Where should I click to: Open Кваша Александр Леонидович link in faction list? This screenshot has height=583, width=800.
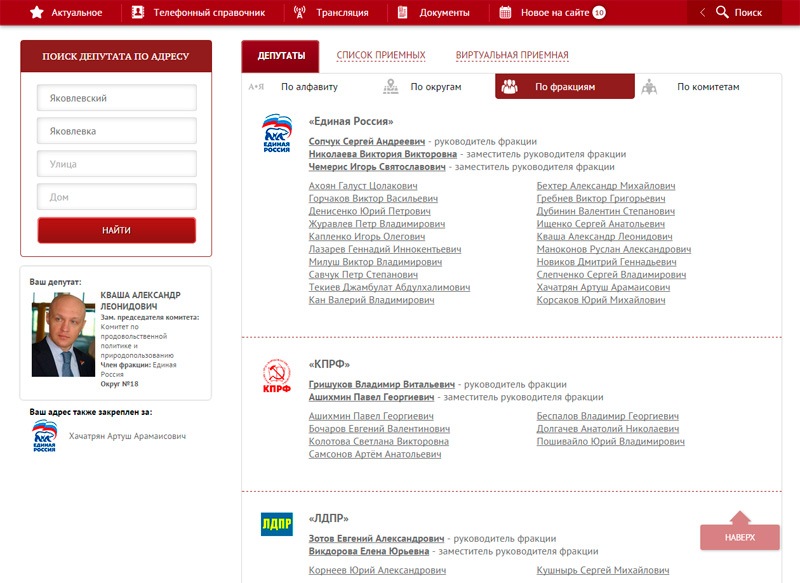click(x=605, y=237)
